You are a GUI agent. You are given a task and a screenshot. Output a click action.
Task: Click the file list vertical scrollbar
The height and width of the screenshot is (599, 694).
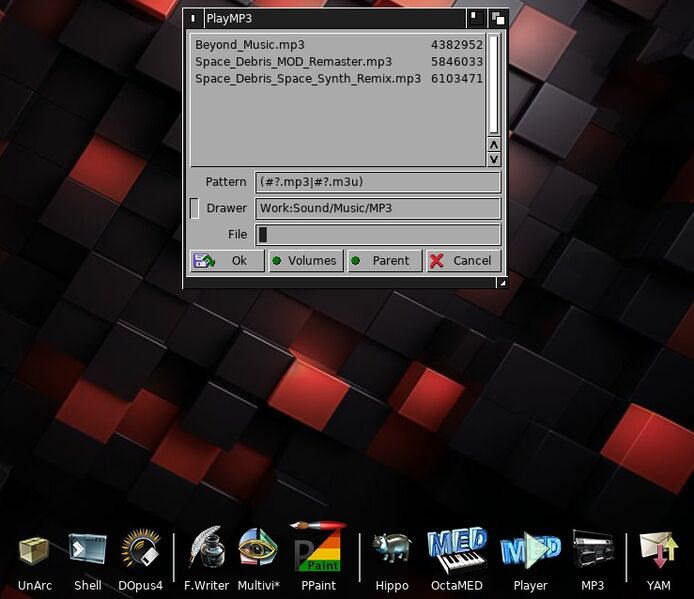[493, 85]
